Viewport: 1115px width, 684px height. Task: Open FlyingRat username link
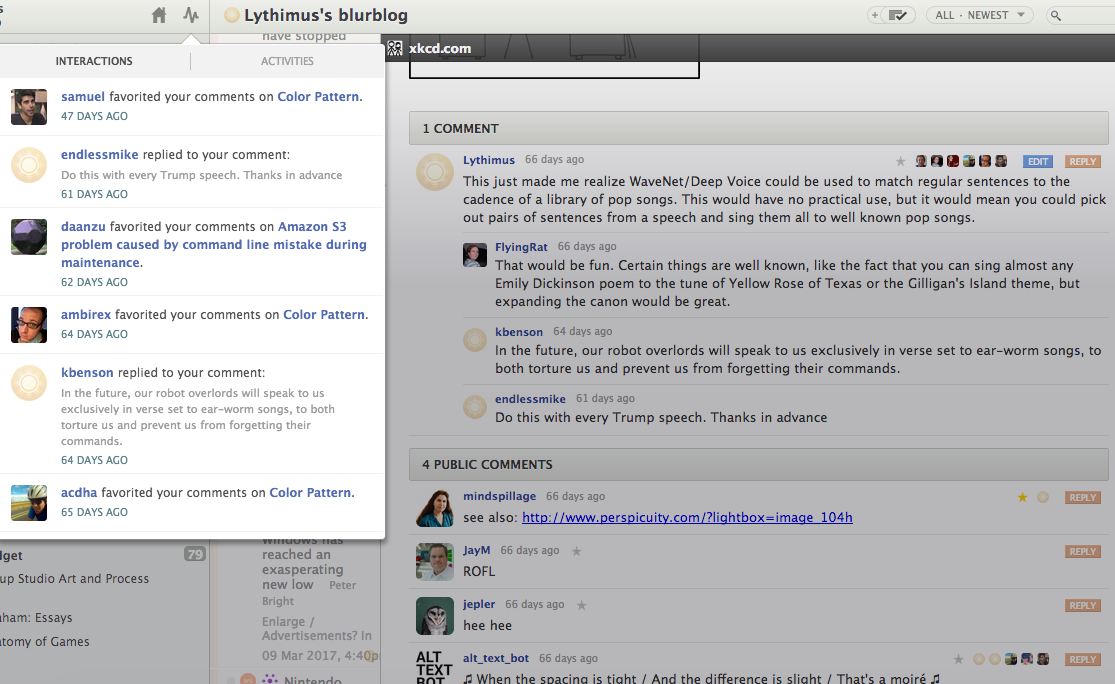(x=521, y=247)
